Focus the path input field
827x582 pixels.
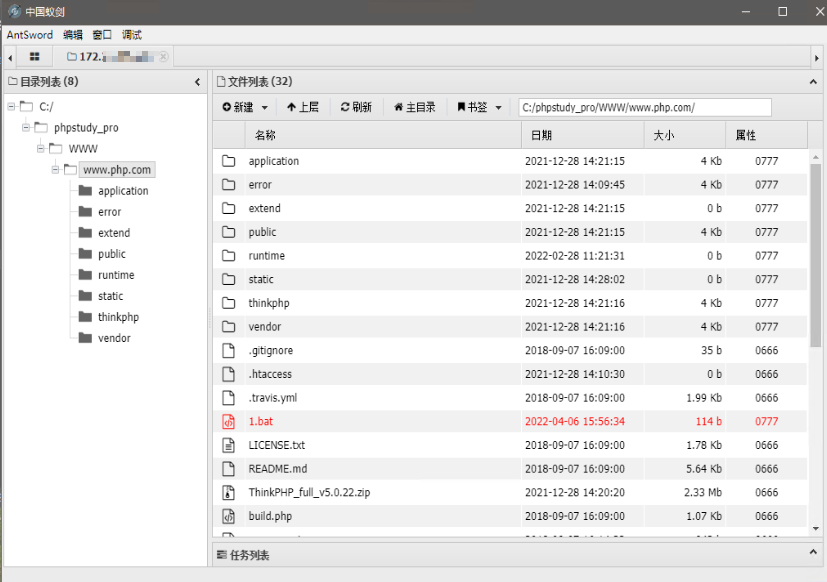point(645,107)
